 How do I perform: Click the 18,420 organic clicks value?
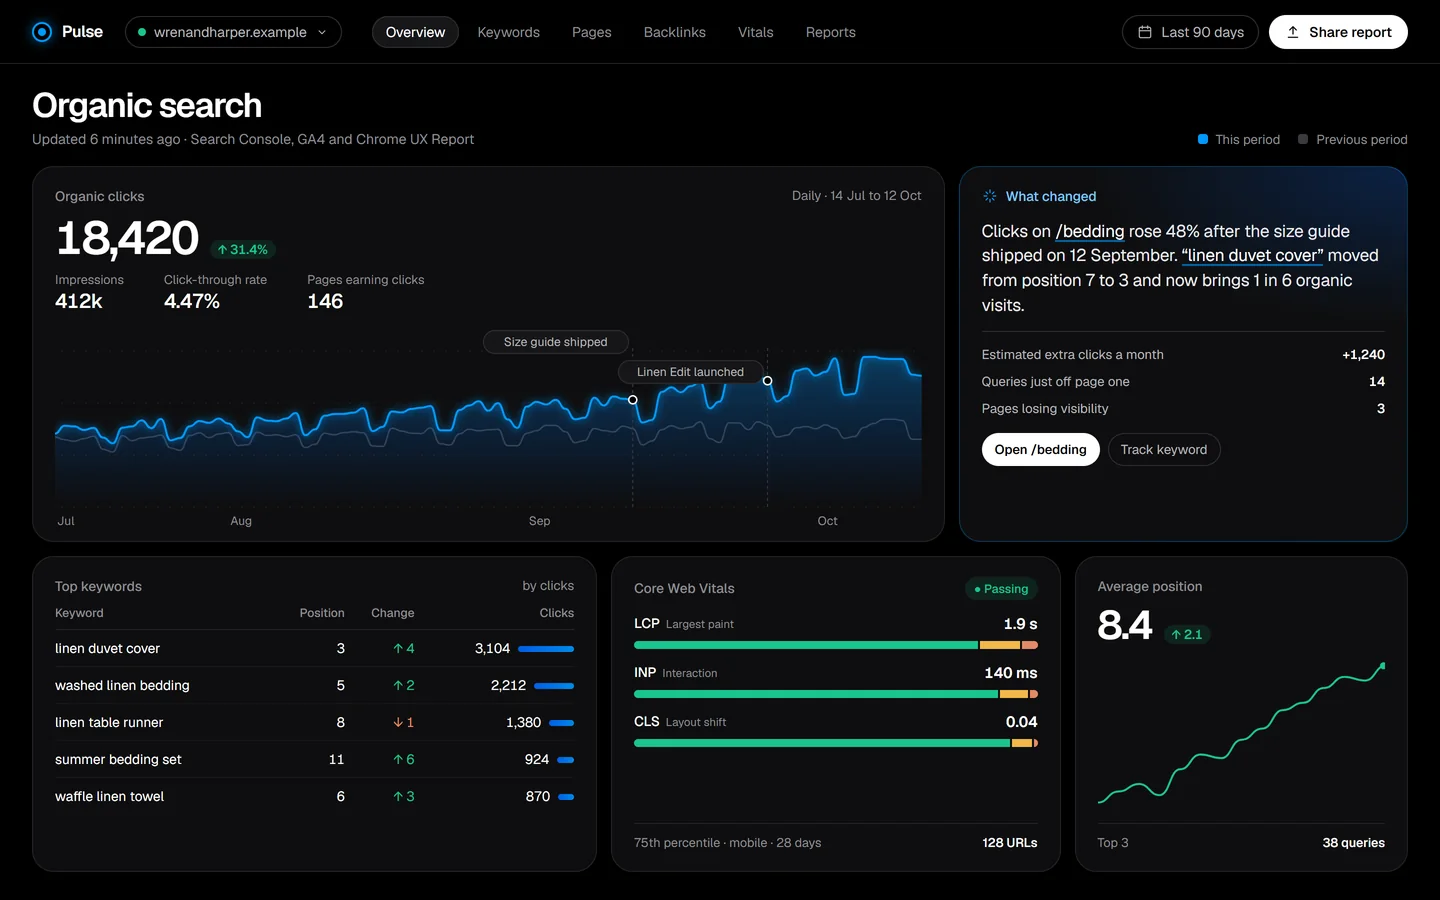128,238
